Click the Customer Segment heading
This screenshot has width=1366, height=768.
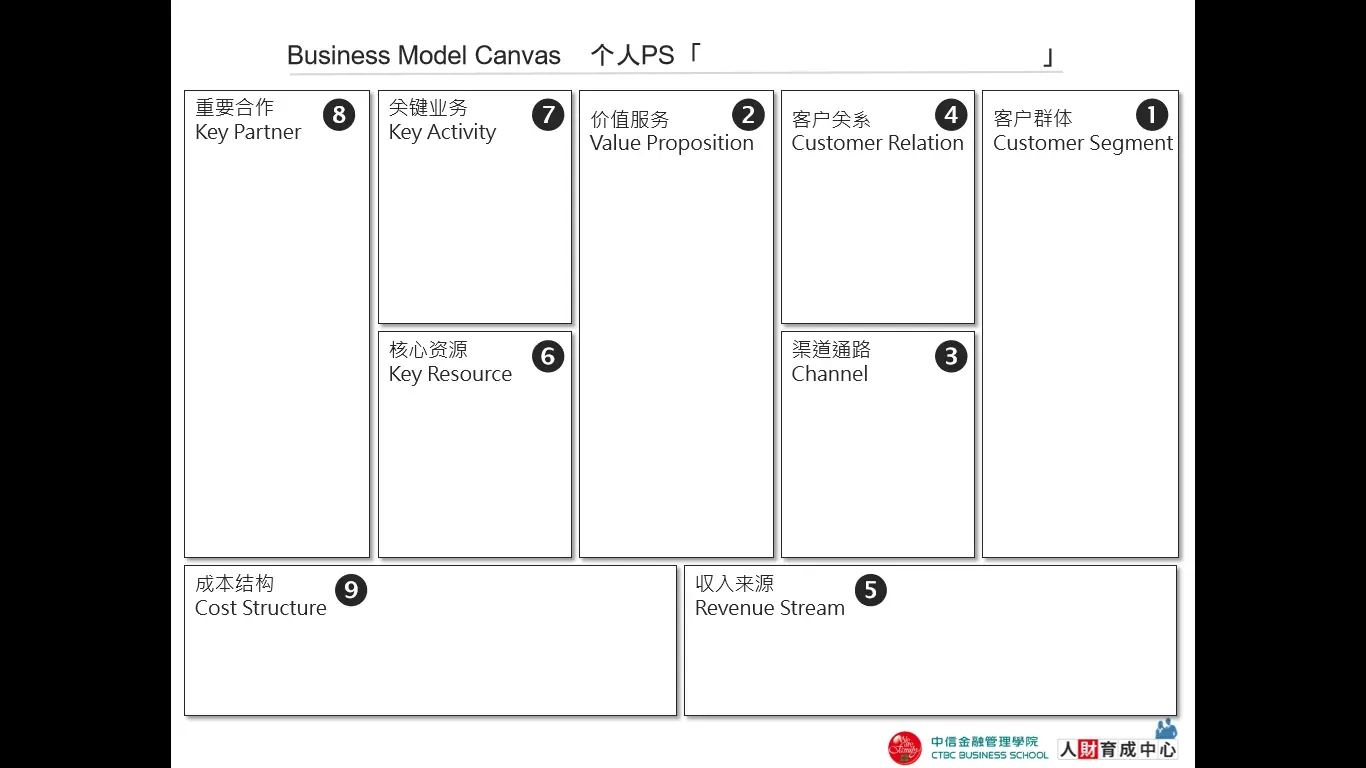point(1083,131)
